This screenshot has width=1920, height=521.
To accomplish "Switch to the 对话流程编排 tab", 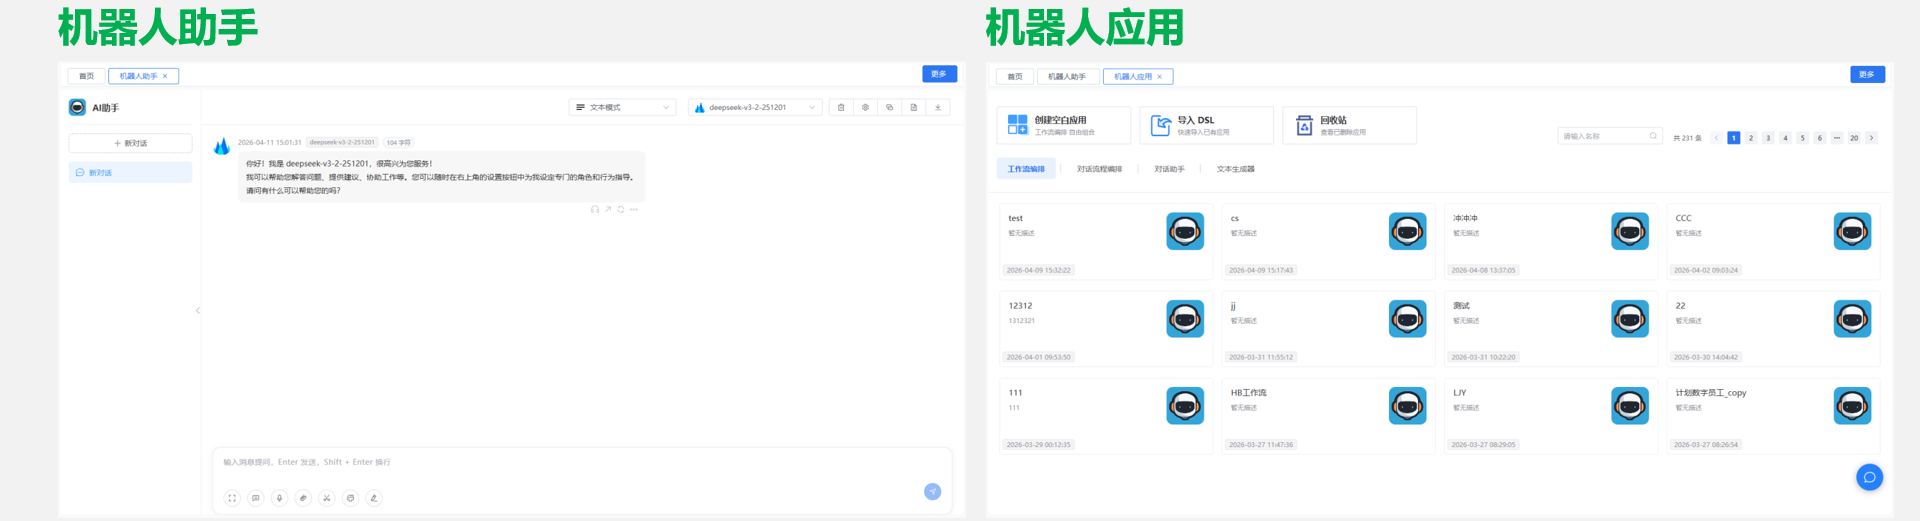I will pyautogui.click(x=1099, y=169).
